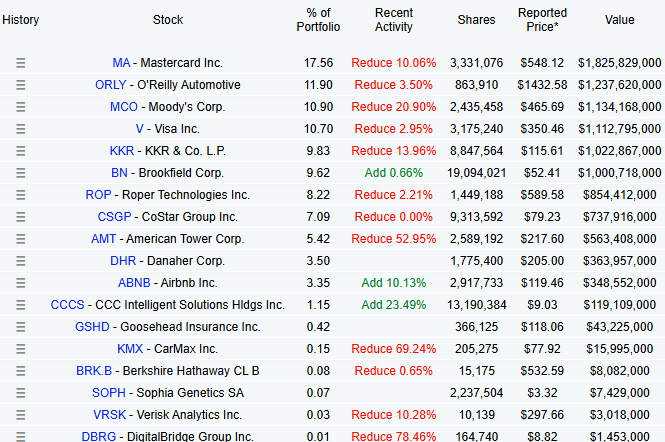Select portfolio percentage 17.56
Viewport: 665px width, 442px height.
click(x=318, y=63)
